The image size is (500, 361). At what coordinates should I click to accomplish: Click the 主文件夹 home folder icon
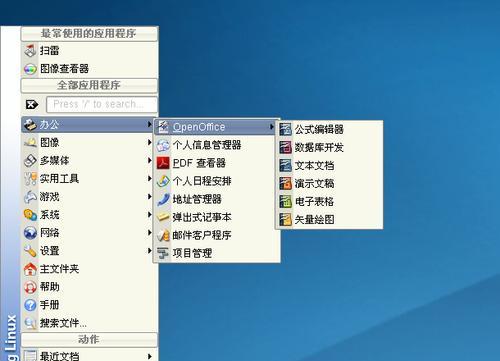tap(30, 269)
